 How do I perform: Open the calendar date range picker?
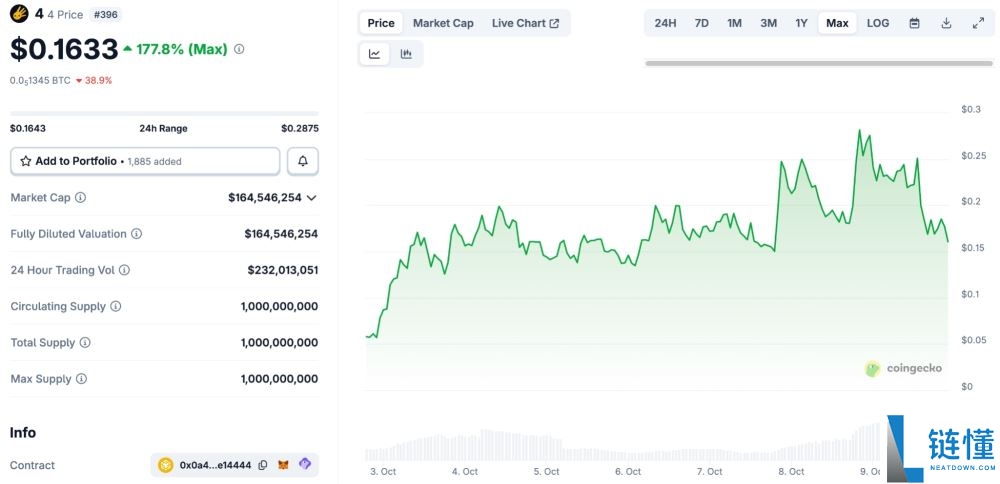pyautogui.click(x=915, y=23)
